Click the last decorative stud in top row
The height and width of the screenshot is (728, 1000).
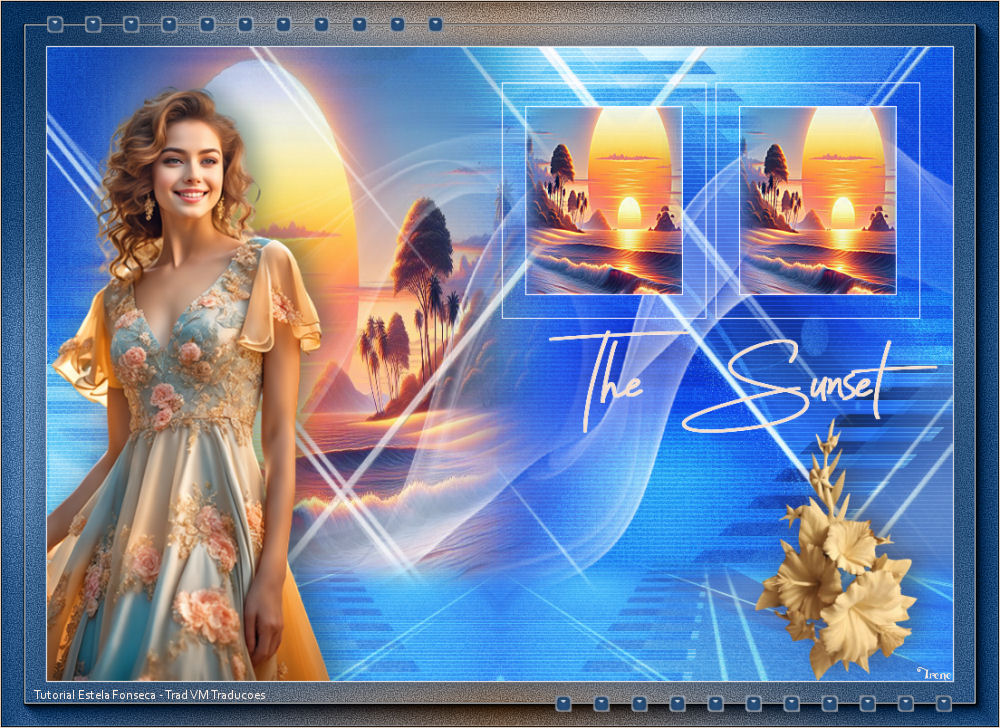pos(435,23)
